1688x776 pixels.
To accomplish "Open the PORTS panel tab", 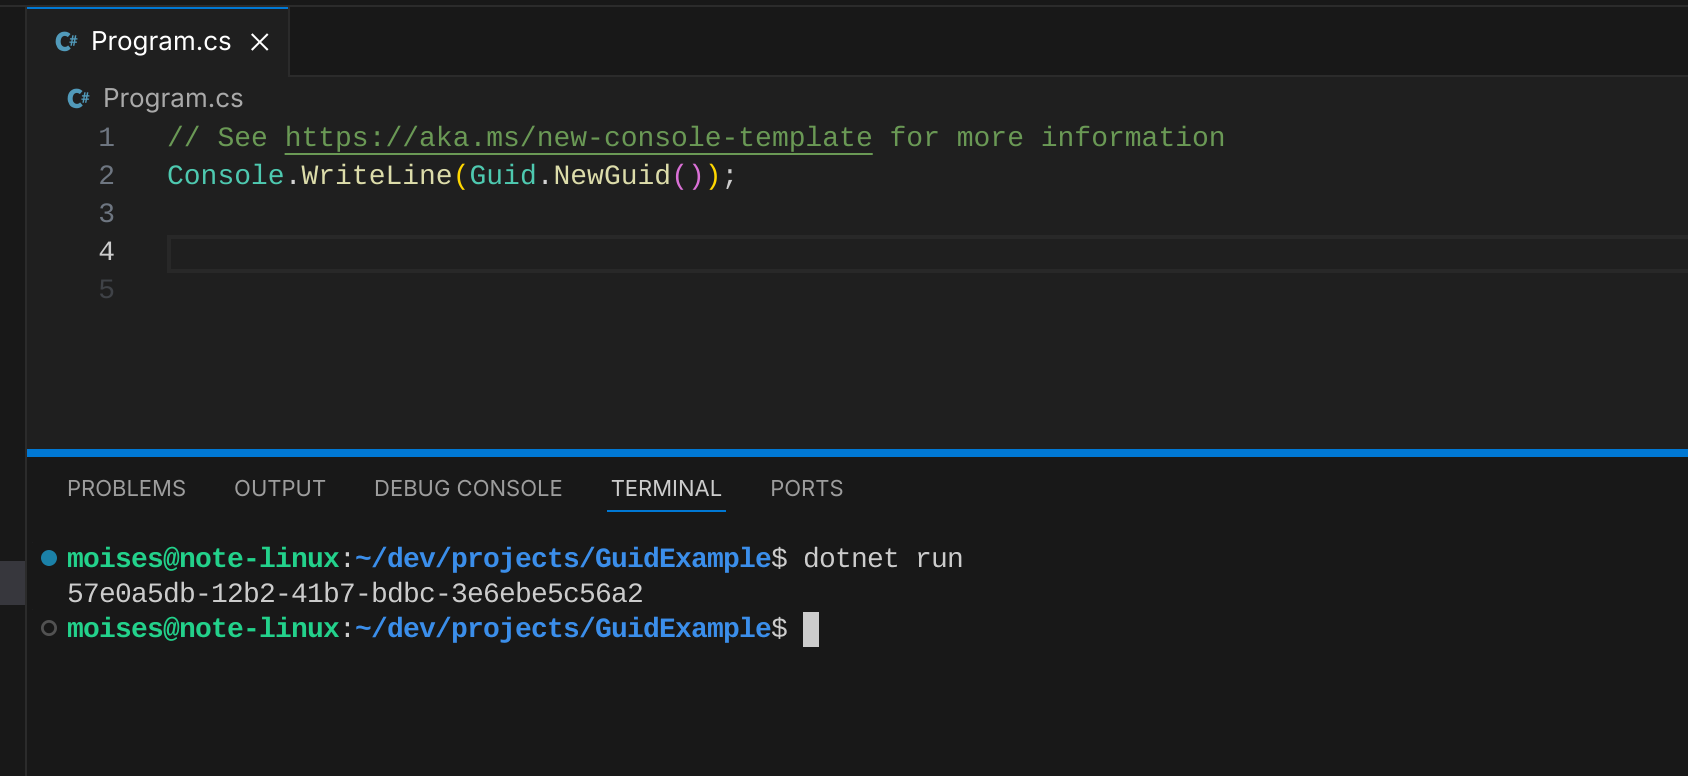I will click(x=806, y=488).
